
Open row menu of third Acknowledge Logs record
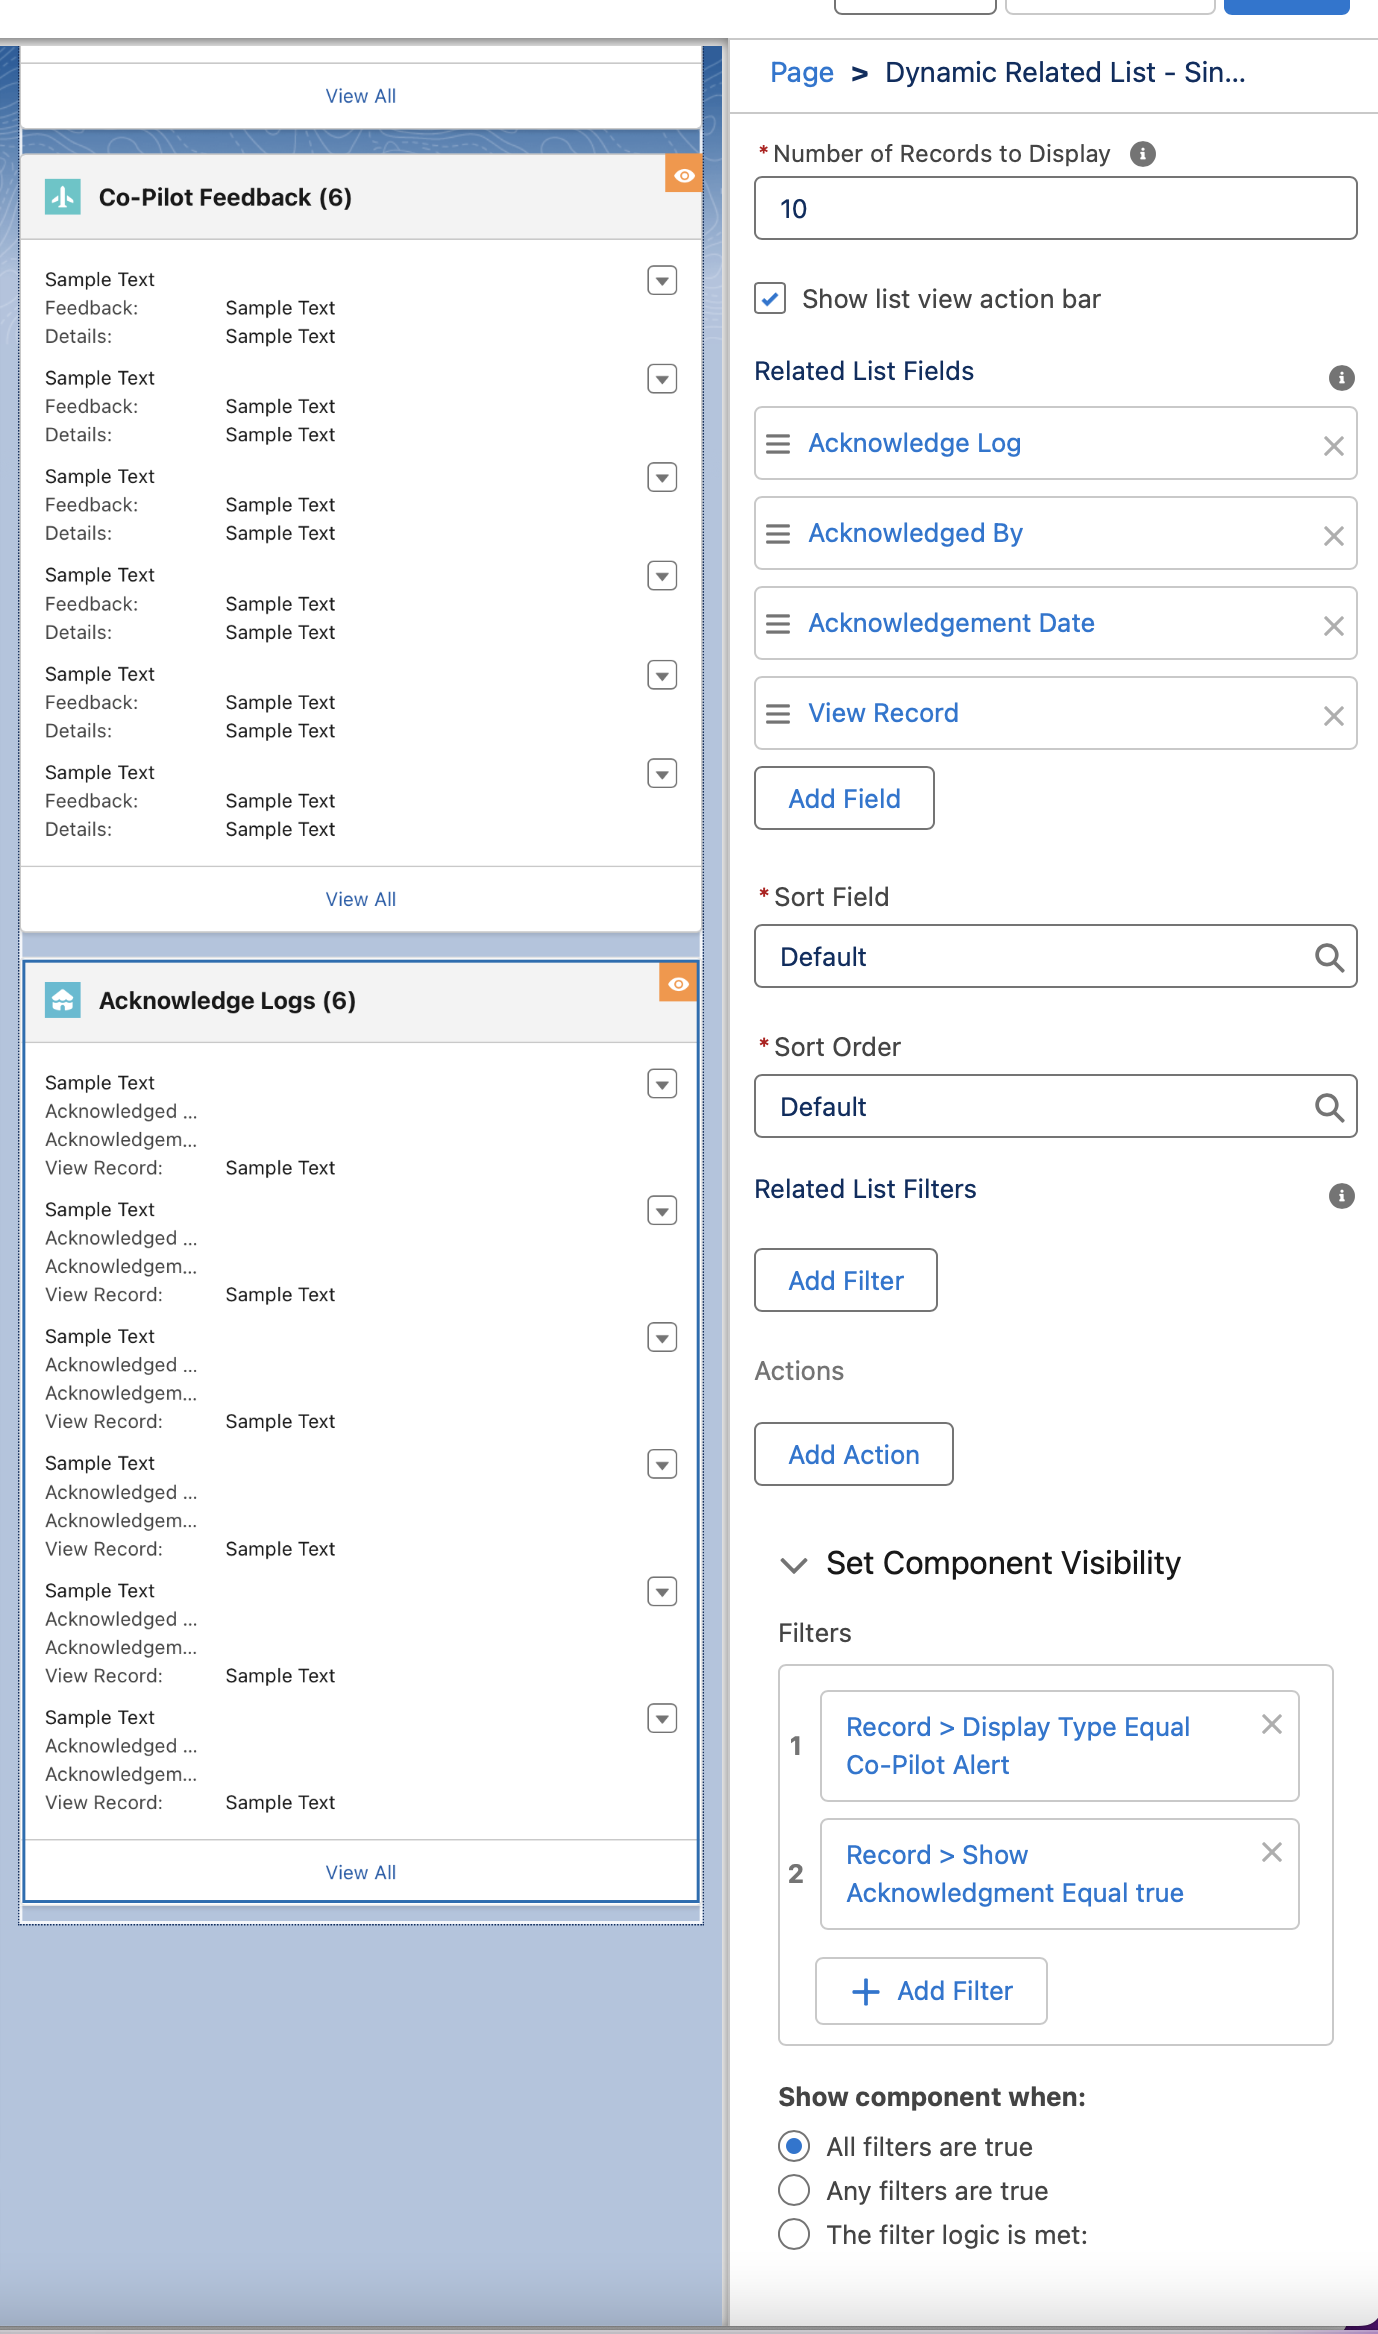(x=662, y=1338)
